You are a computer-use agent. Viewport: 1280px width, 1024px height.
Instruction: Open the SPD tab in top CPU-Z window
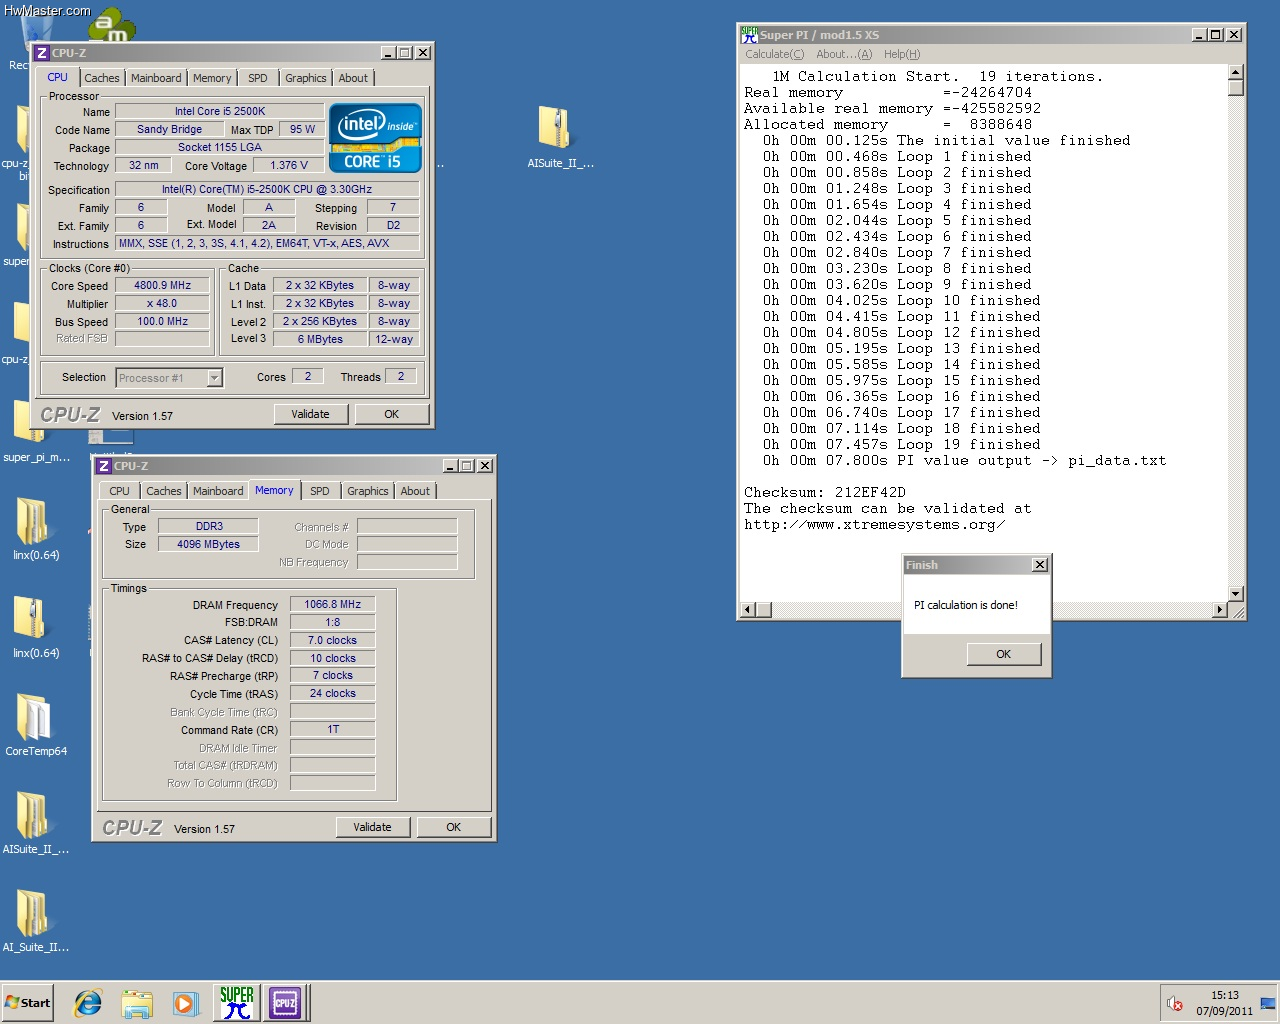(258, 78)
